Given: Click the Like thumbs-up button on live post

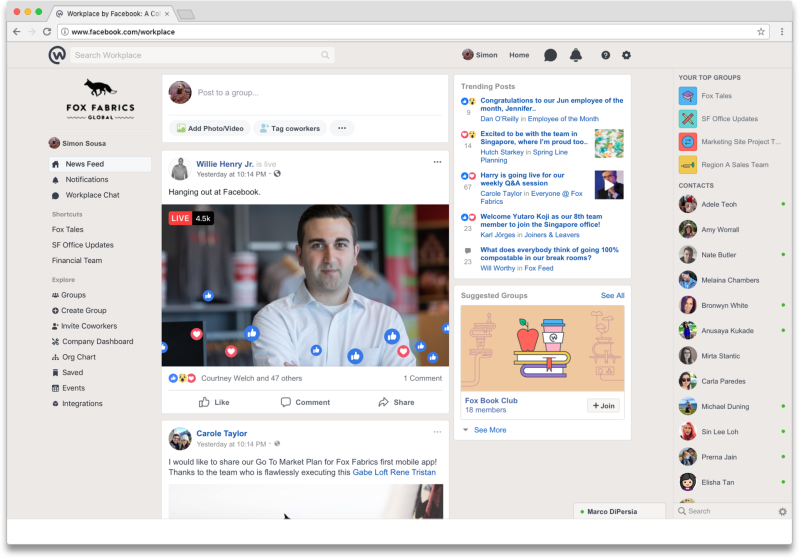Looking at the screenshot, I should (214, 402).
